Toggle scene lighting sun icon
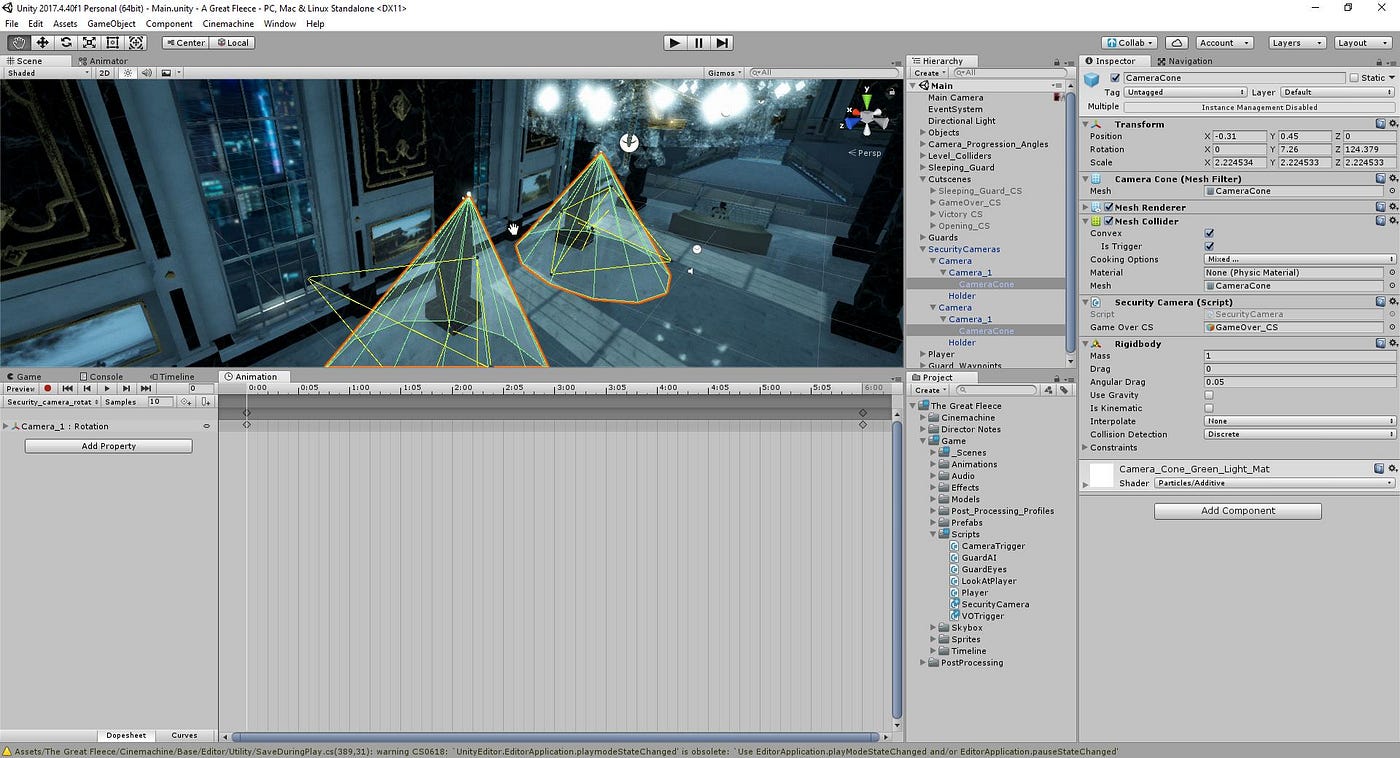The image size is (1400, 758). pos(127,73)
